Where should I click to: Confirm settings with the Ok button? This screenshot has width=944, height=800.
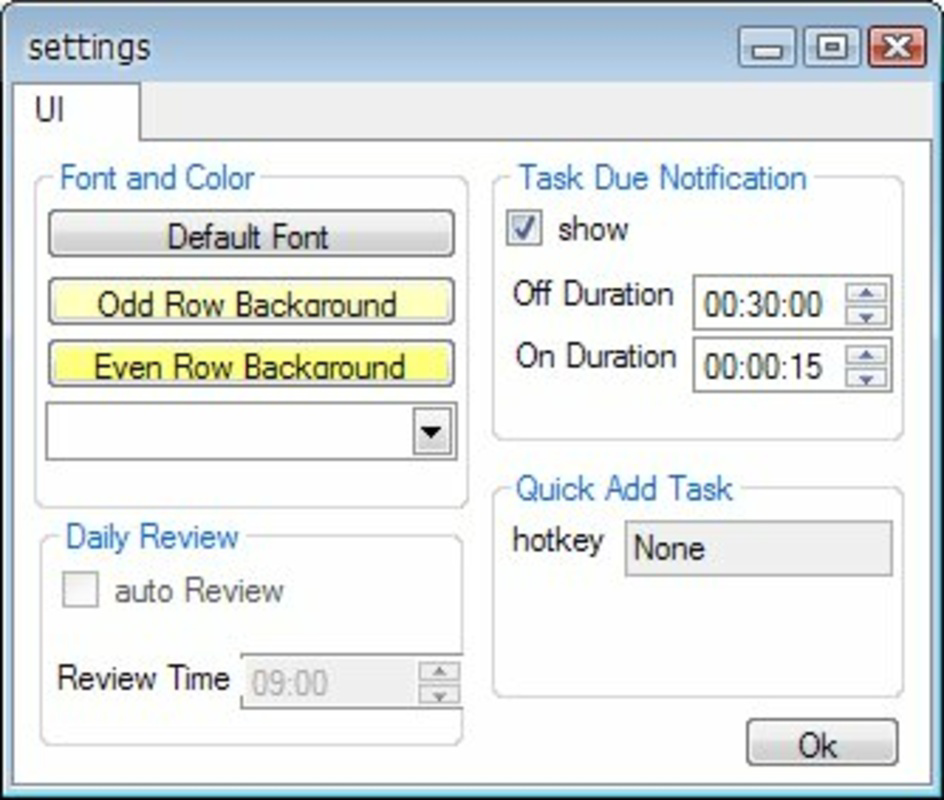(x=822, y=743)
